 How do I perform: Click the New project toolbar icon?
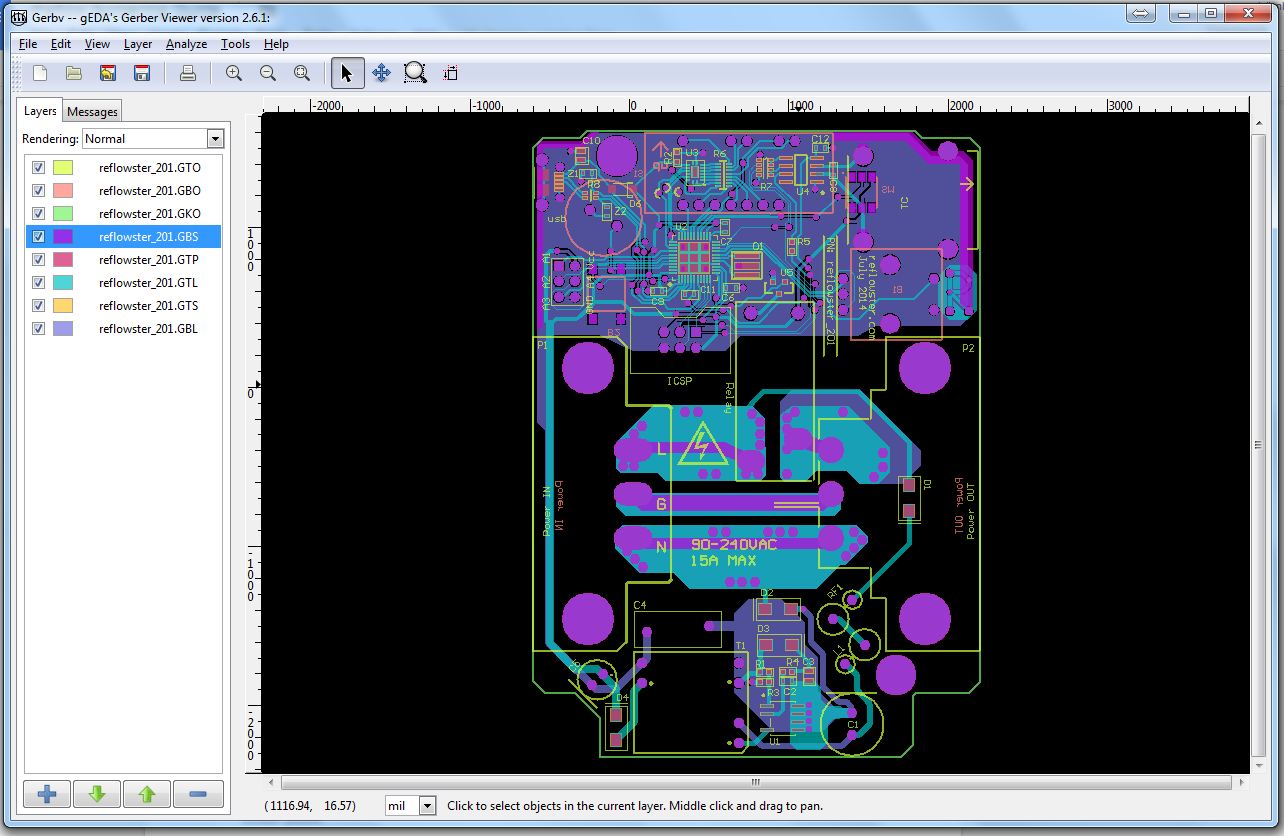[x=40, y=73]
